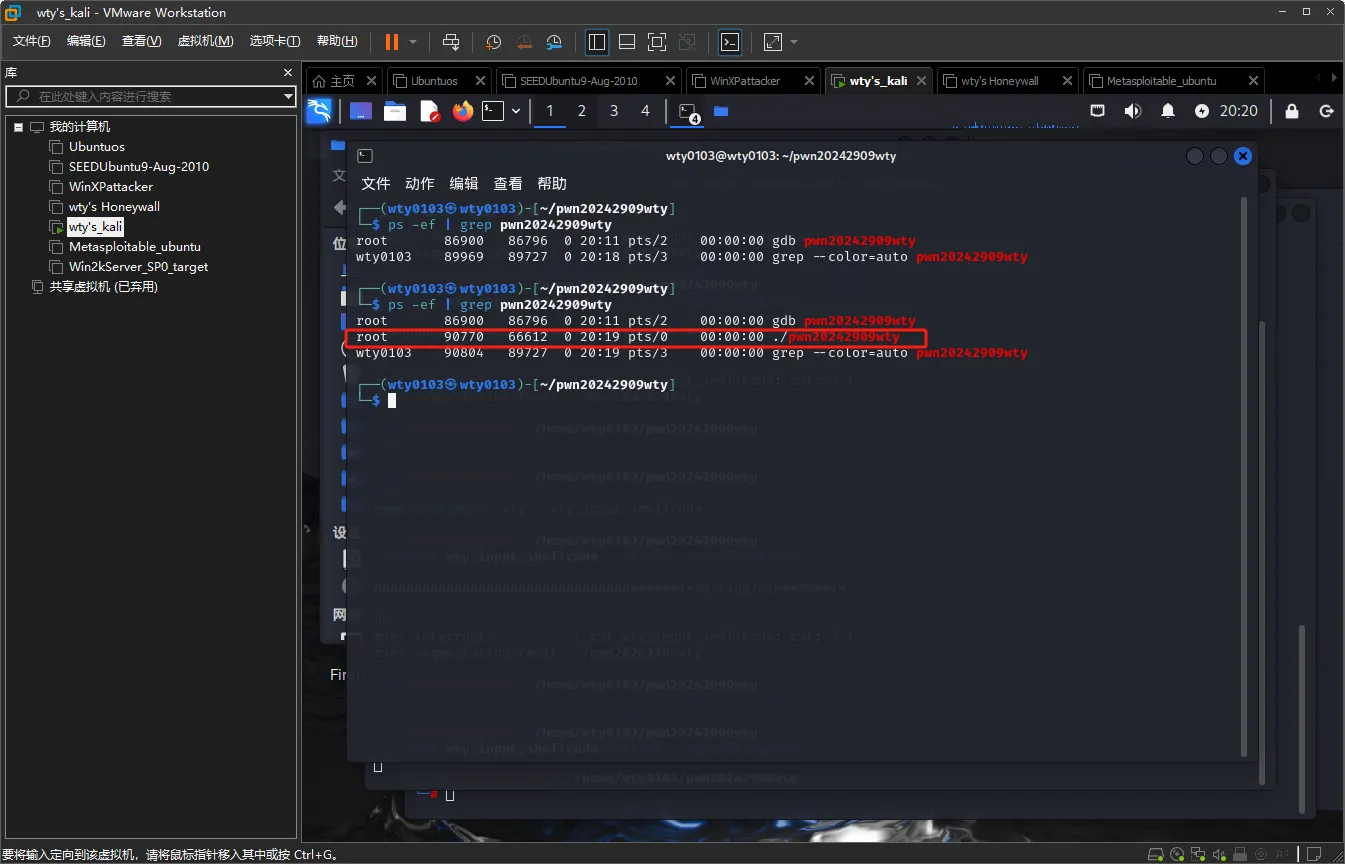
Task: Take a snapshot using the clock-plus toolbar icon
Action: point(493,42)
